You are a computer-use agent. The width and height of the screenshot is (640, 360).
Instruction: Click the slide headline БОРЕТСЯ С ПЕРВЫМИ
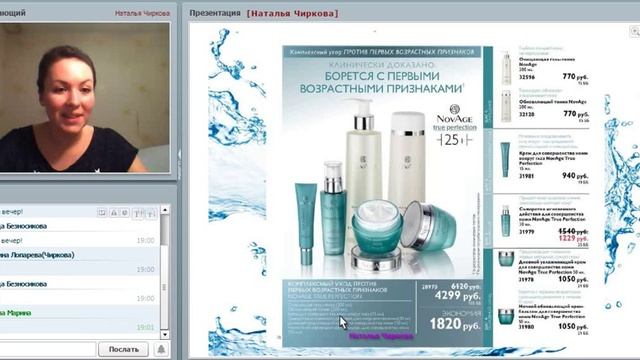(x=382, y=76)
